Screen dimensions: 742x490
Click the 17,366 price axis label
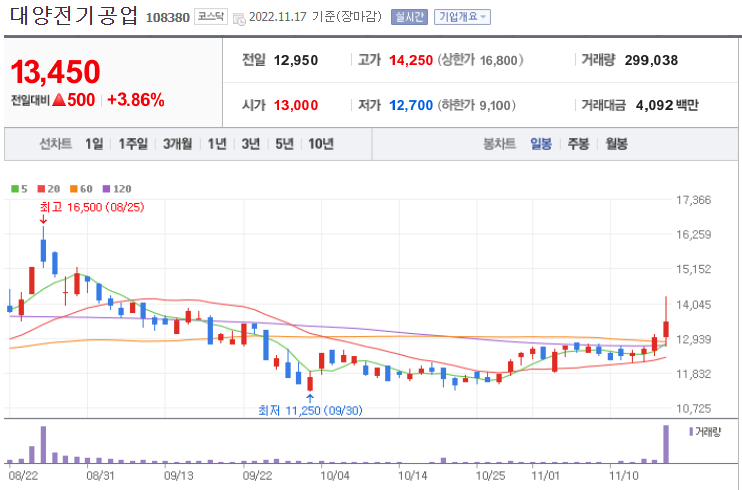(x=693, y=200)
